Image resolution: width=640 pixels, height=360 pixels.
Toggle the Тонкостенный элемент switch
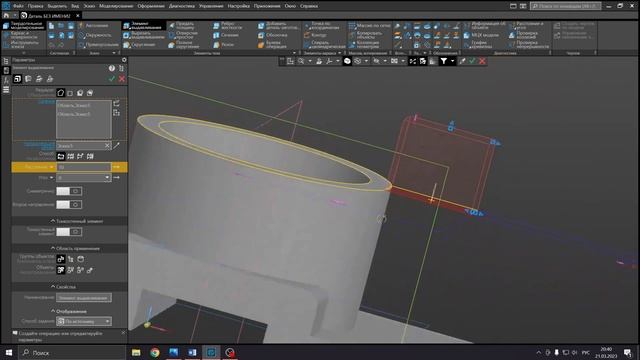(69, 232)
